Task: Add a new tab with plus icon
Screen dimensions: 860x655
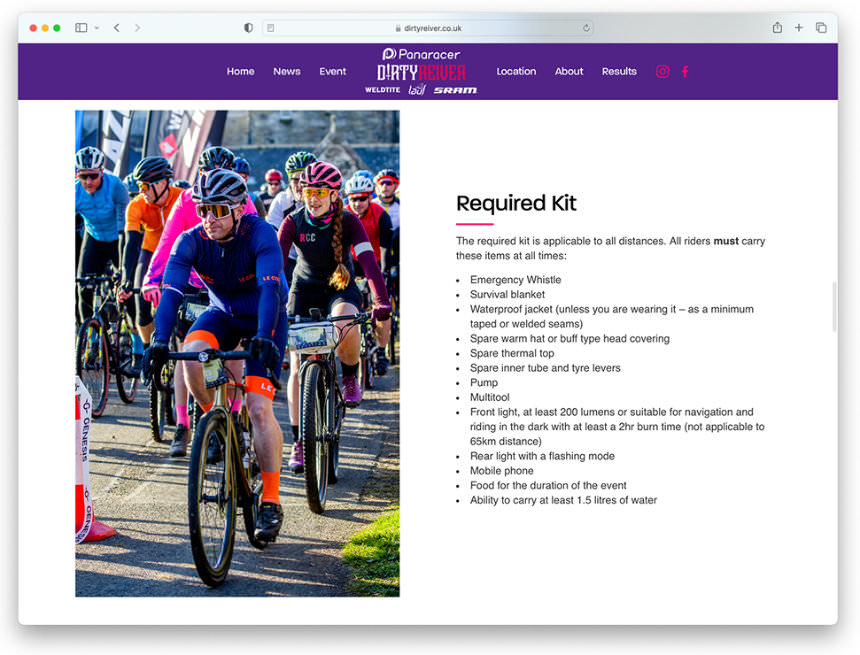Action: pyautogui.click(x=799, y=27)
